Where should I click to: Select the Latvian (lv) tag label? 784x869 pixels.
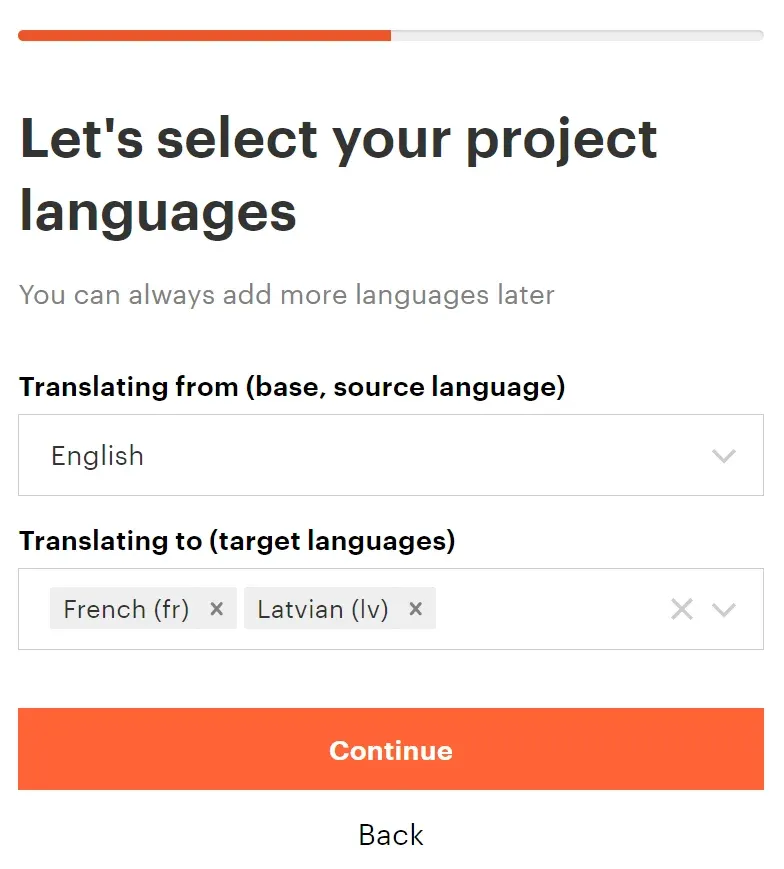322,609
